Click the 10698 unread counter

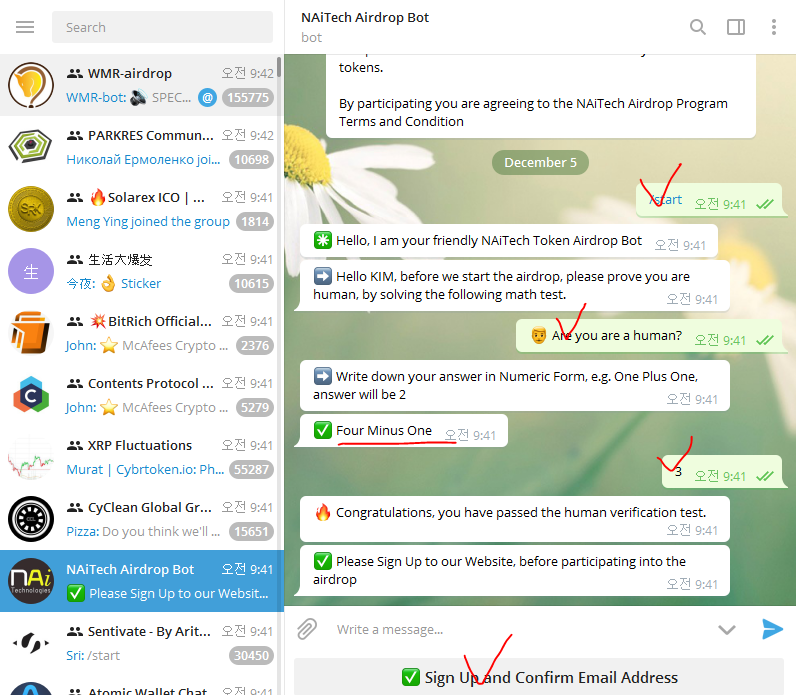coord(251,159)
